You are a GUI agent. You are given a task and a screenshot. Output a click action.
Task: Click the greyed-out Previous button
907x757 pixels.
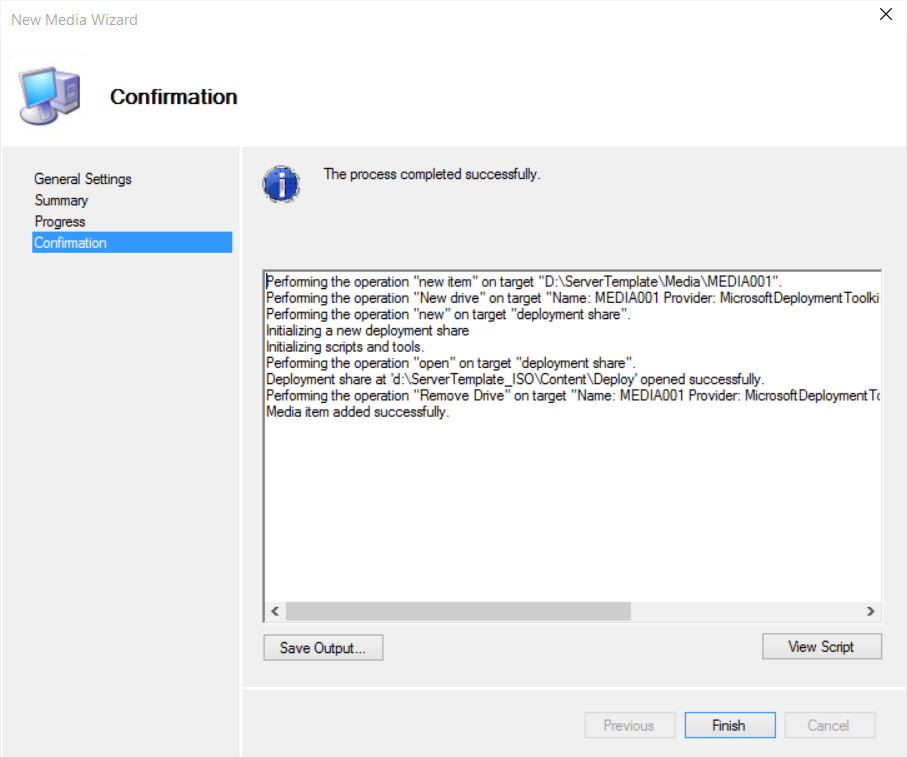coord(629,726)
